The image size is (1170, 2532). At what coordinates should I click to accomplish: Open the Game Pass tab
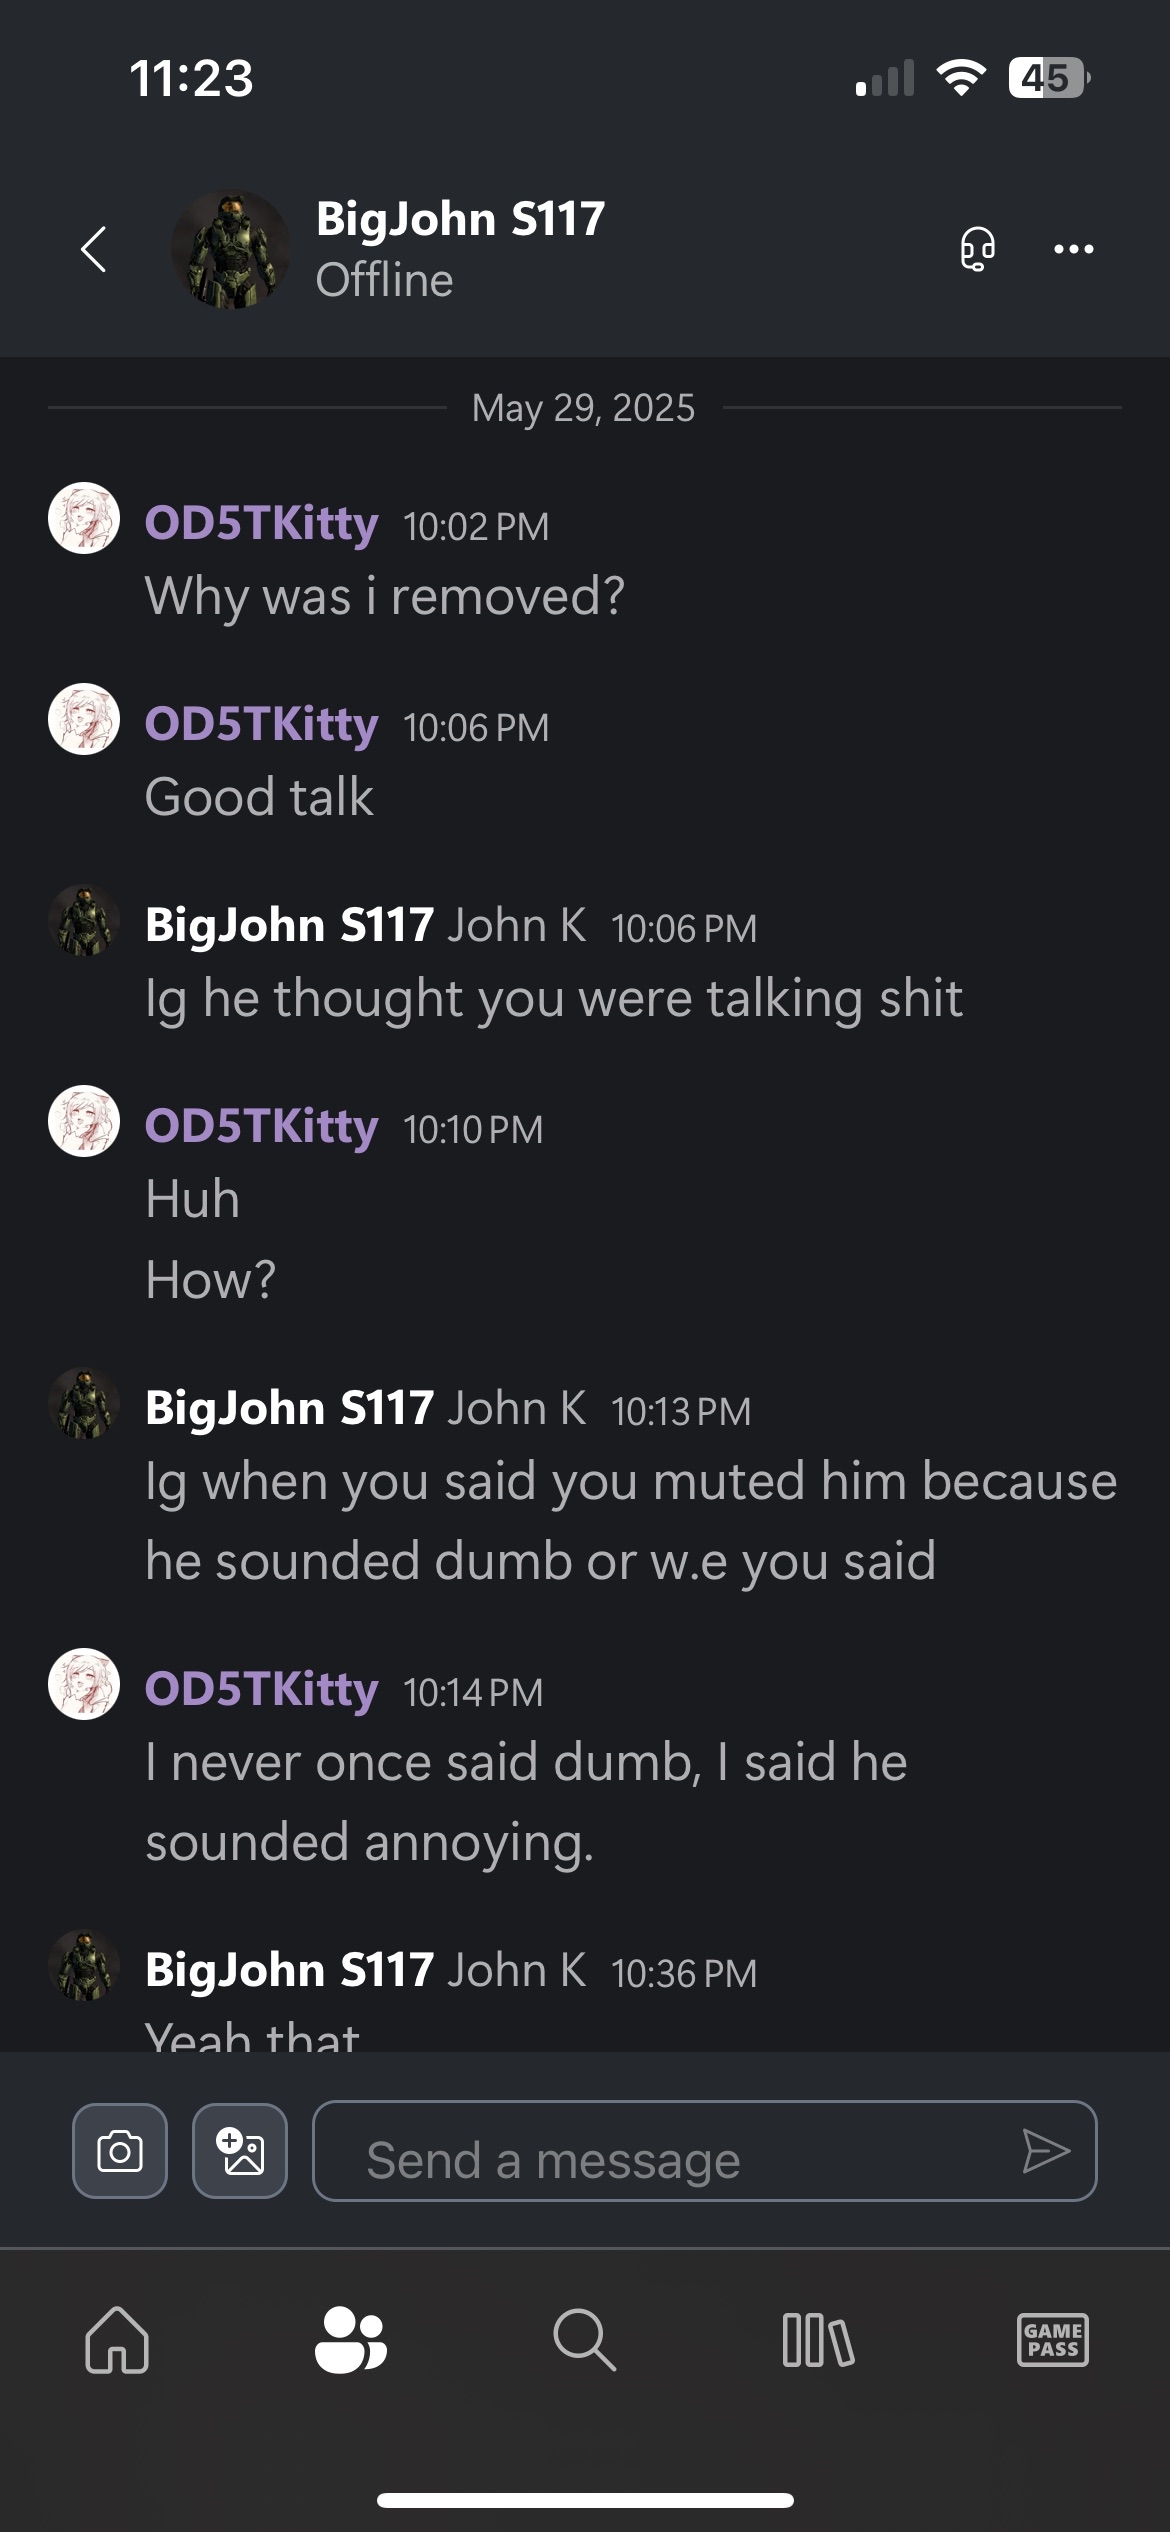[1052, 2340]
